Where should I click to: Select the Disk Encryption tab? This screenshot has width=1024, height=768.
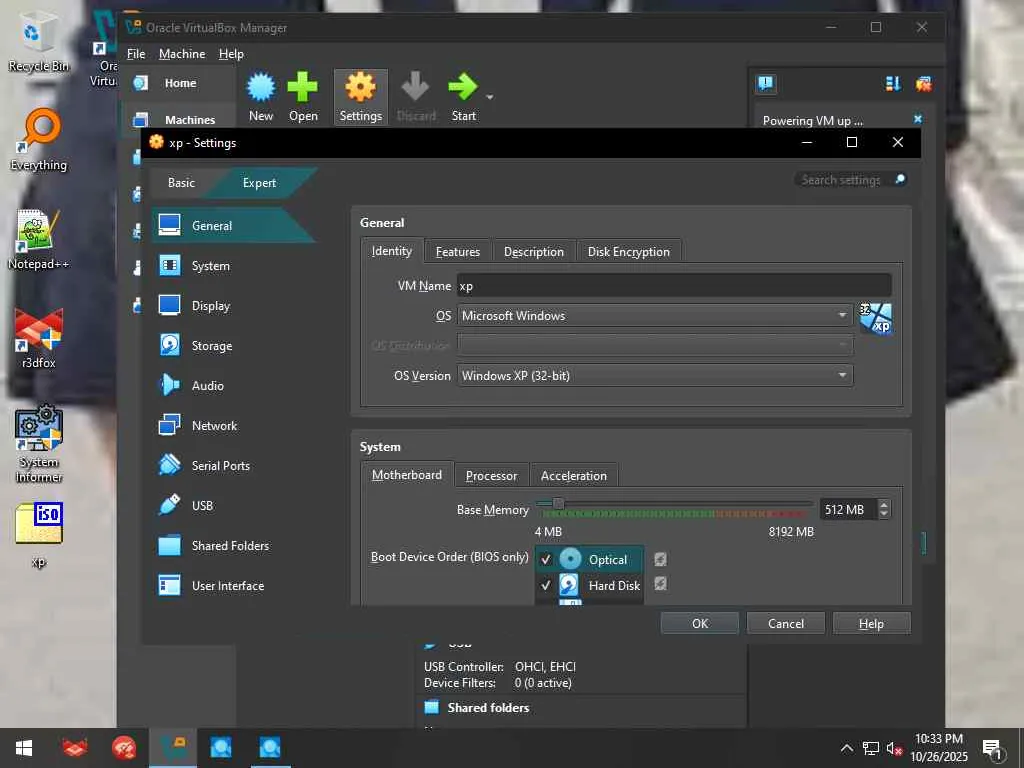tap(628, 252)
